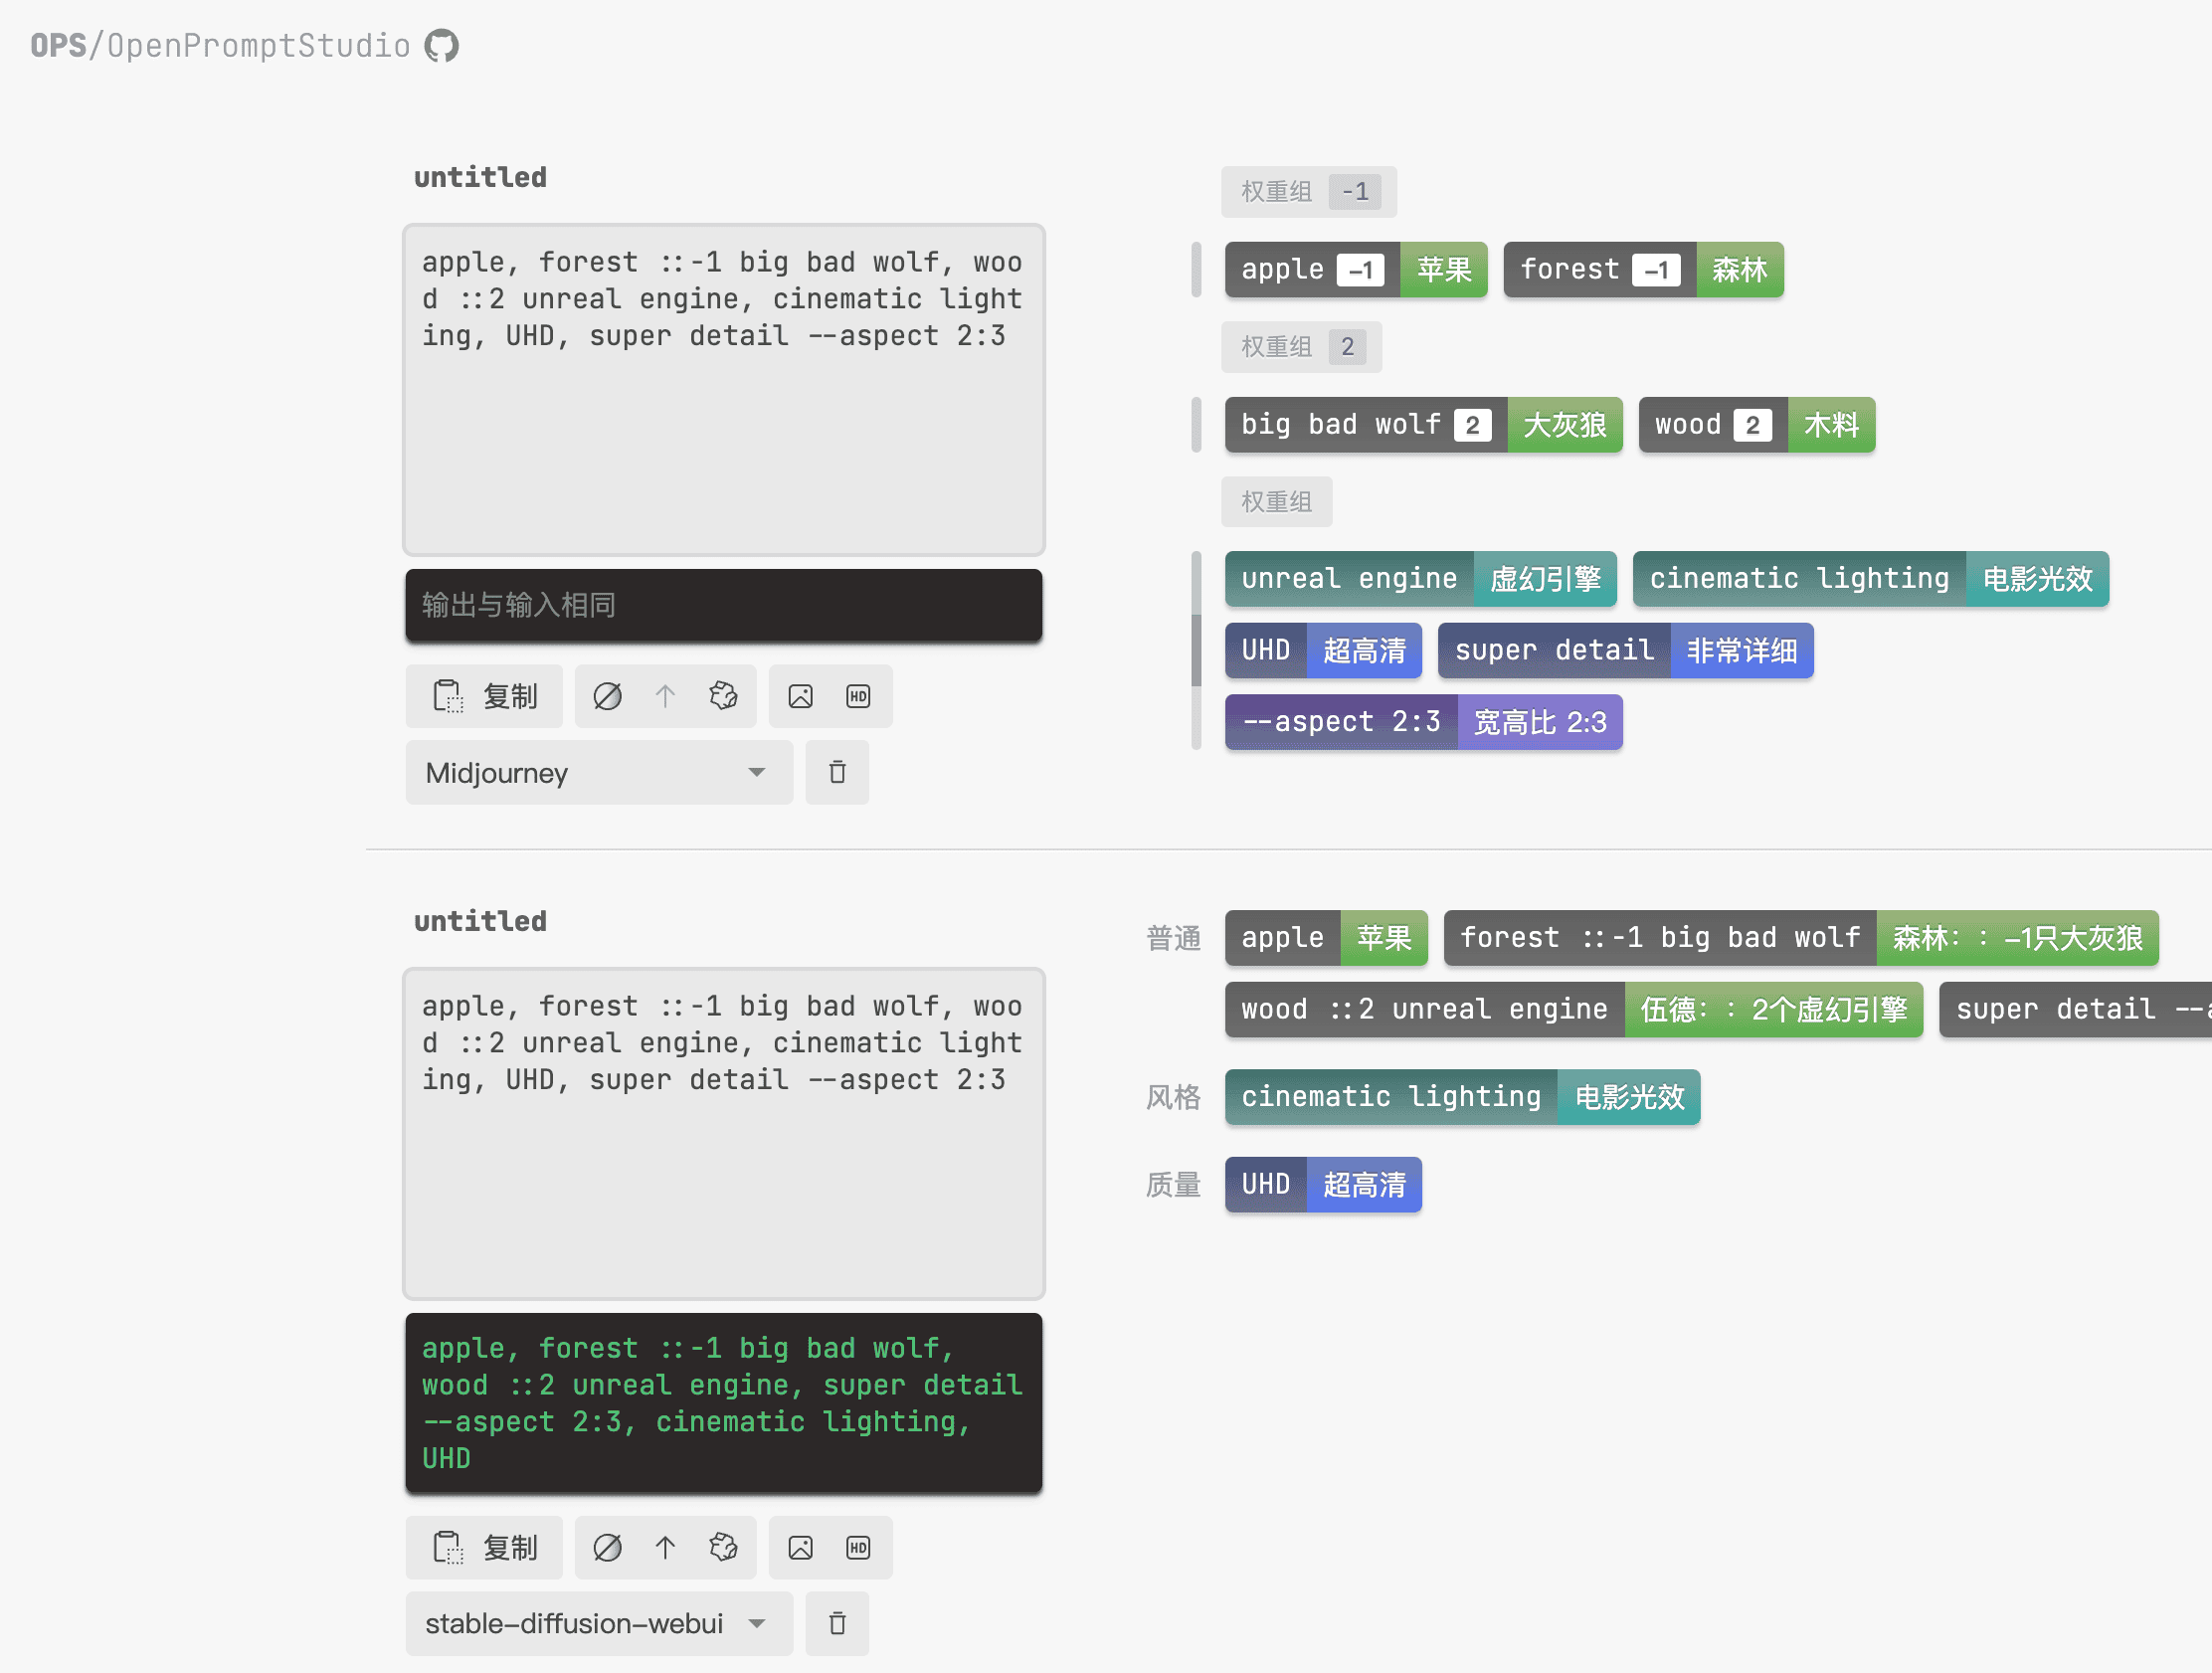Click the HD icon in stable-diffusion-webui workspace
This screenshot has height=1673, width=2212.
858,1548
